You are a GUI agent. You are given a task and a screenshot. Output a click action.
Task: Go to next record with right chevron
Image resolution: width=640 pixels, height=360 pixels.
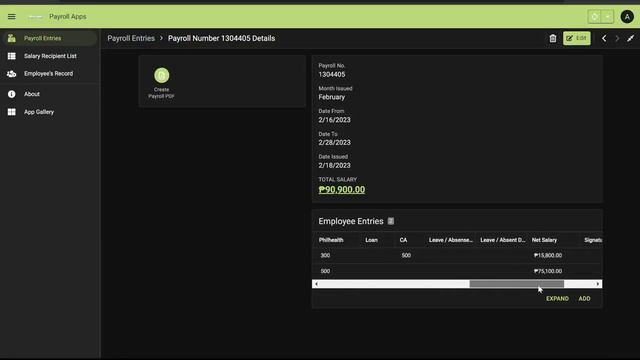tap(617, 38)
